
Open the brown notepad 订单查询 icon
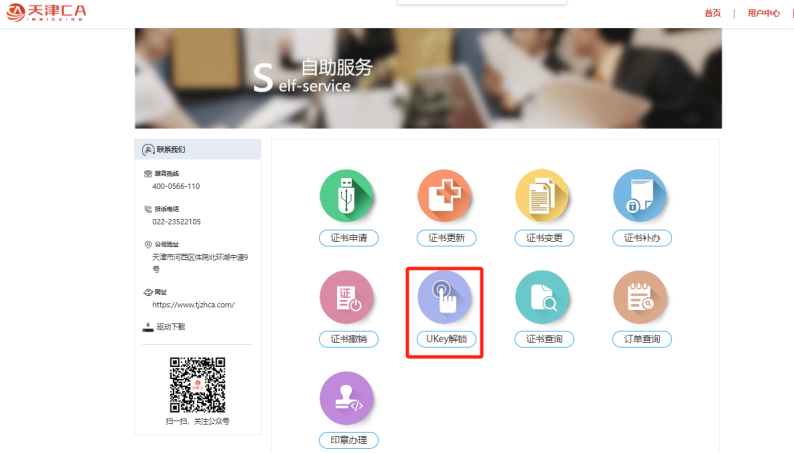click(x=640, y=297)
